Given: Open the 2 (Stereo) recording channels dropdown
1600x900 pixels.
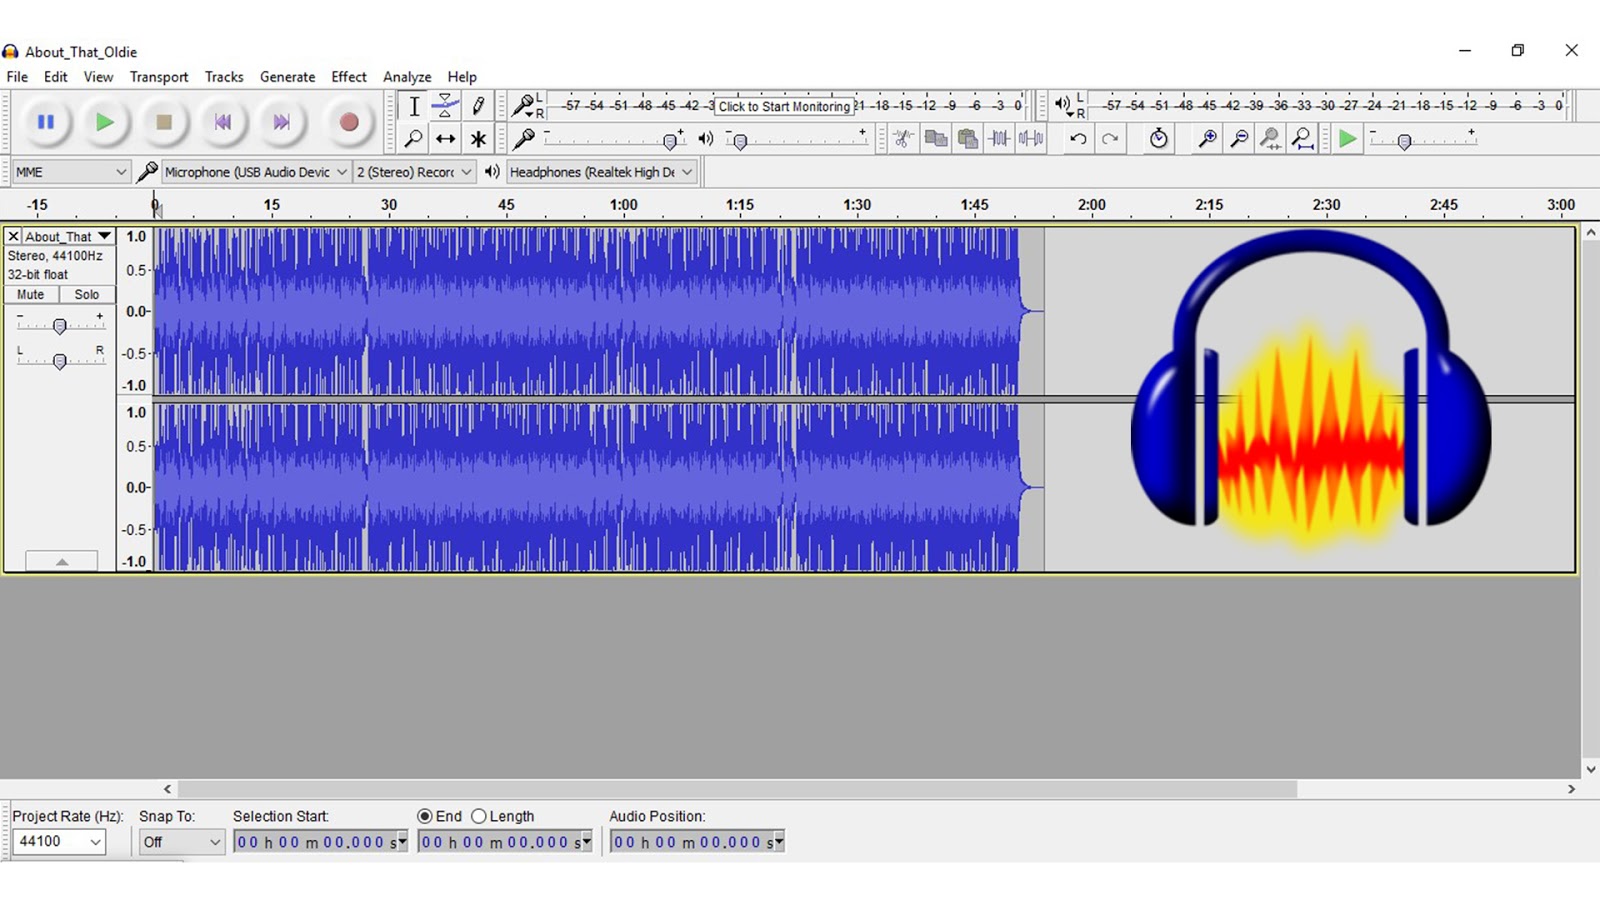Looking at the screenshot, I should [414, 172].
